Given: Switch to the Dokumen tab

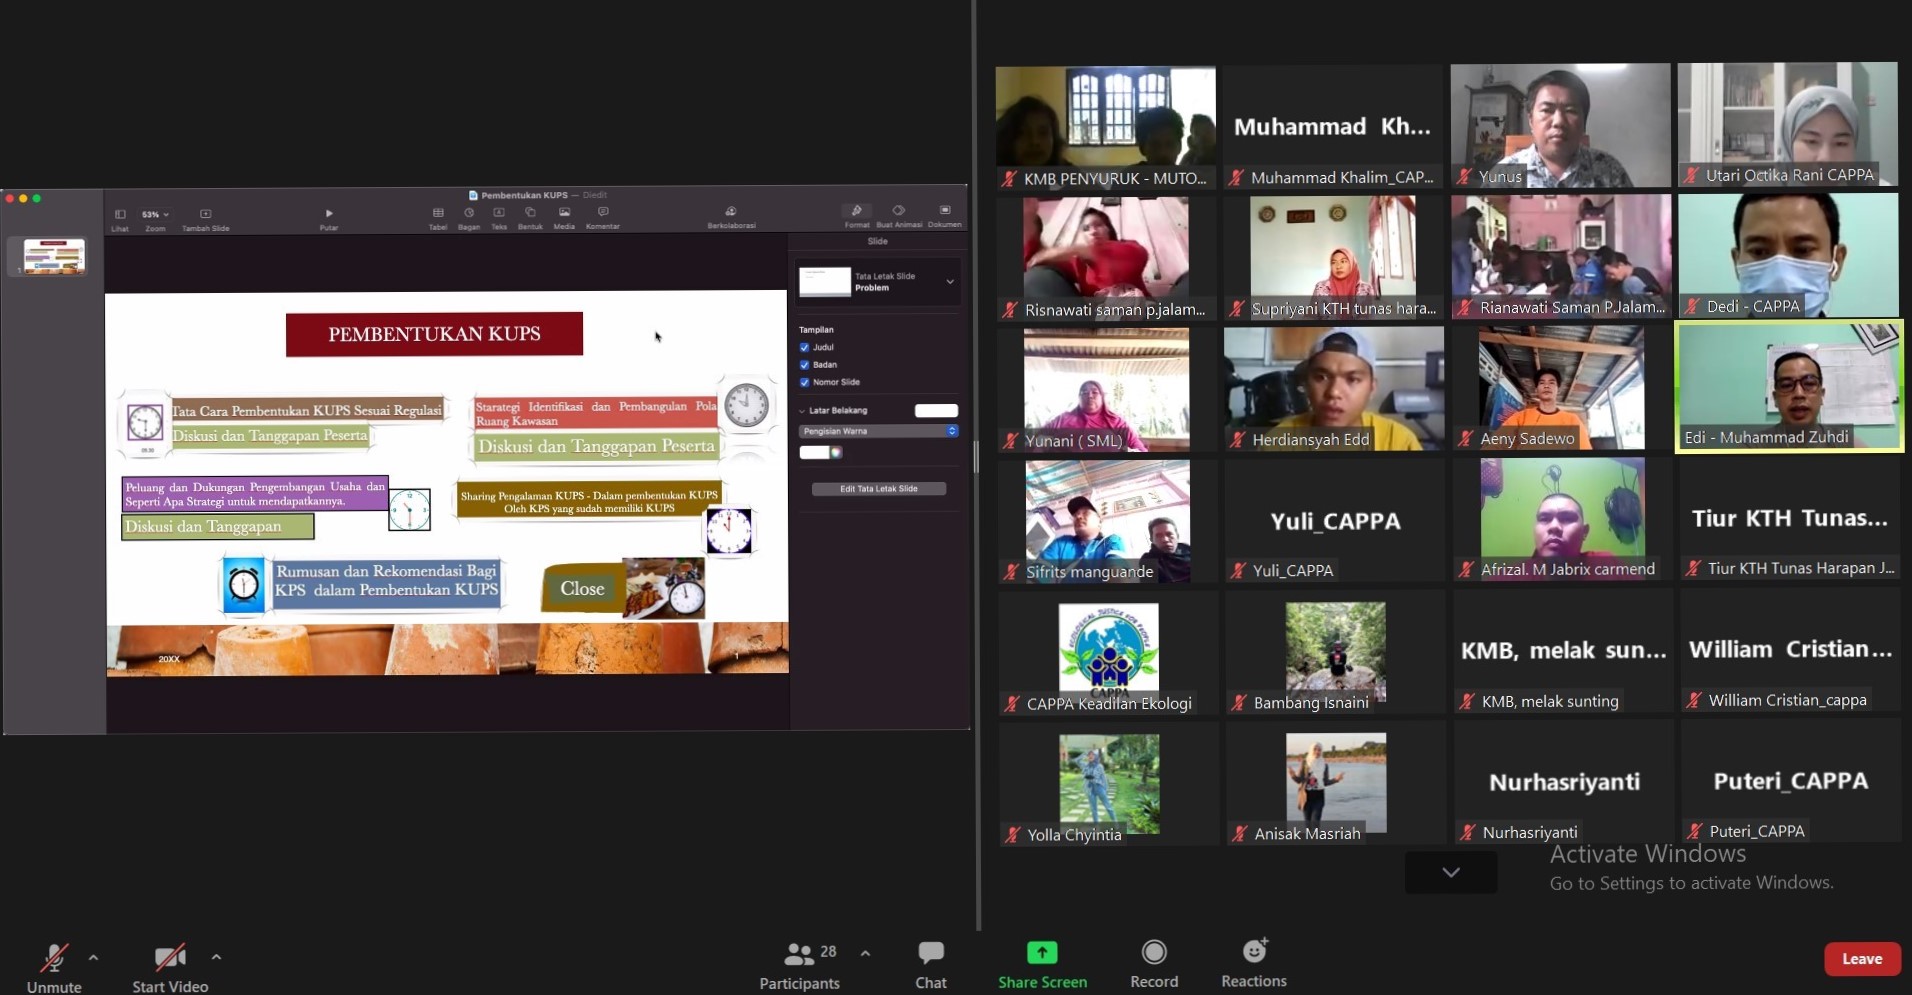Looking at the screenshot, I should click(x=944, y=215).
